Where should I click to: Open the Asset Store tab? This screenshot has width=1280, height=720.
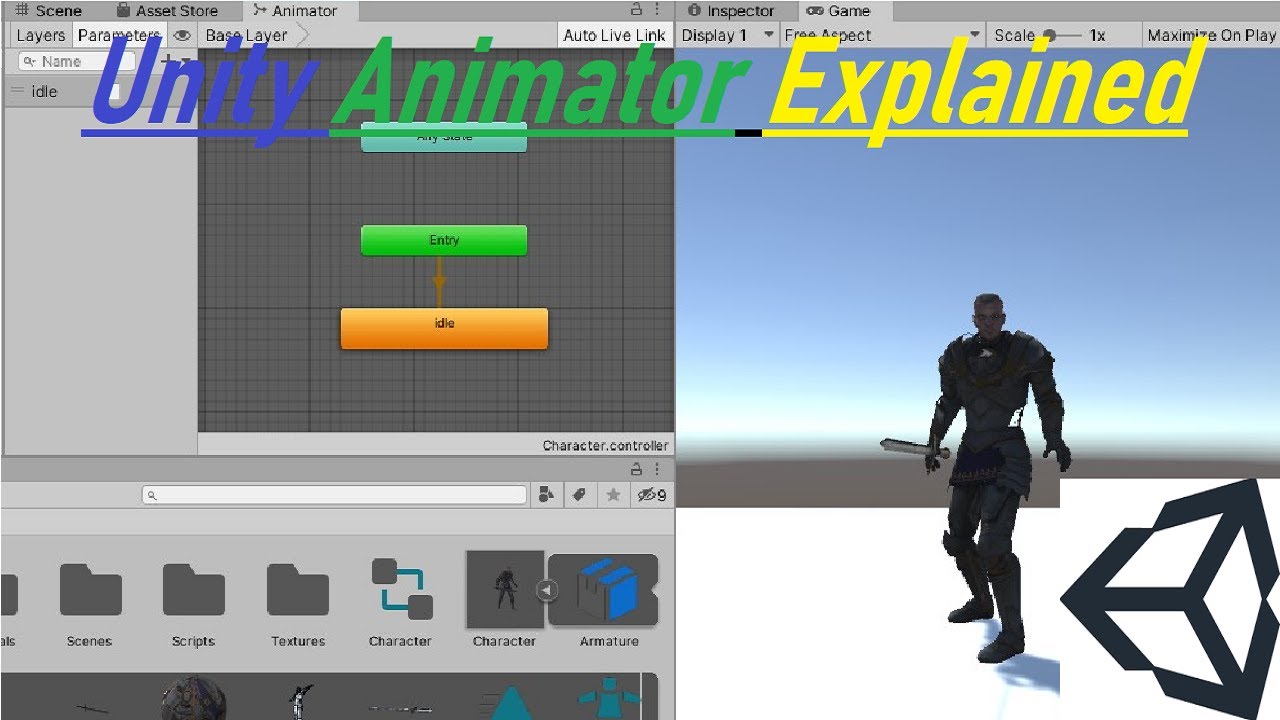(166, 11)
